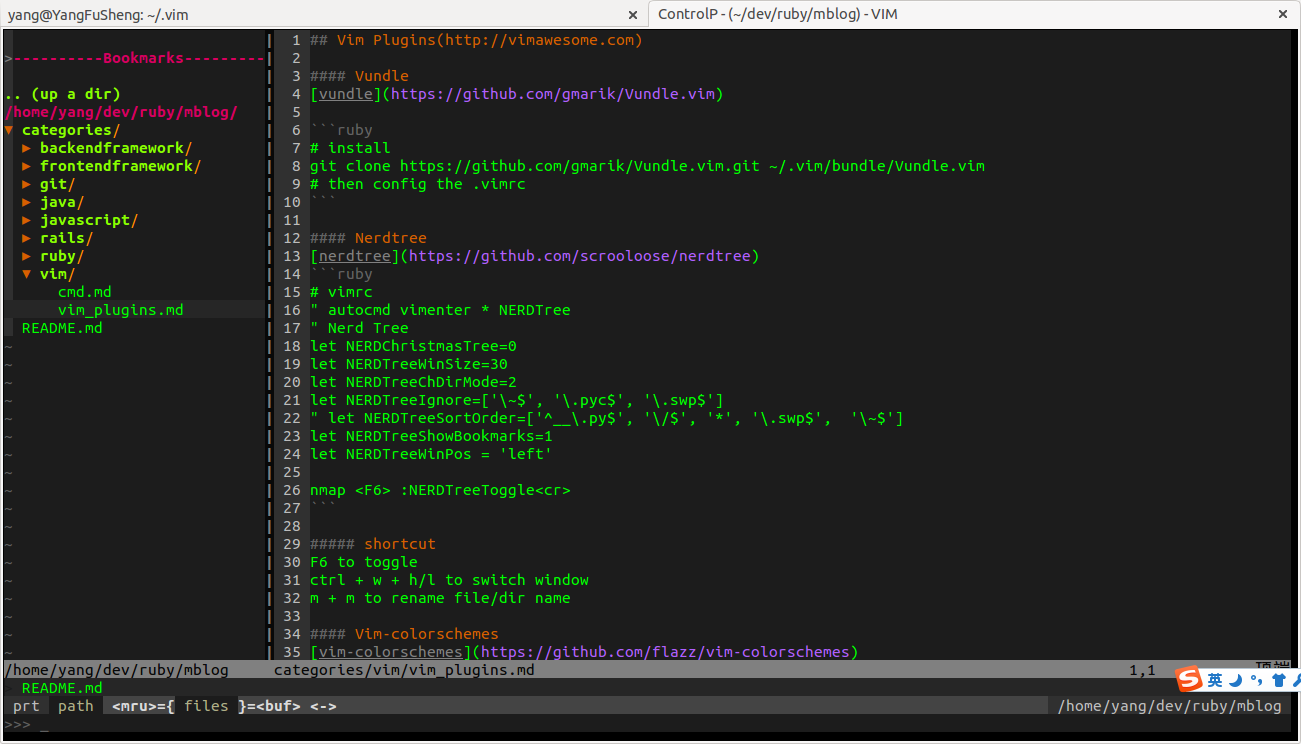Click 'let NERDTreeWinSize=30' line
This screenshot has height=744, width=1301.
(409, 364)
